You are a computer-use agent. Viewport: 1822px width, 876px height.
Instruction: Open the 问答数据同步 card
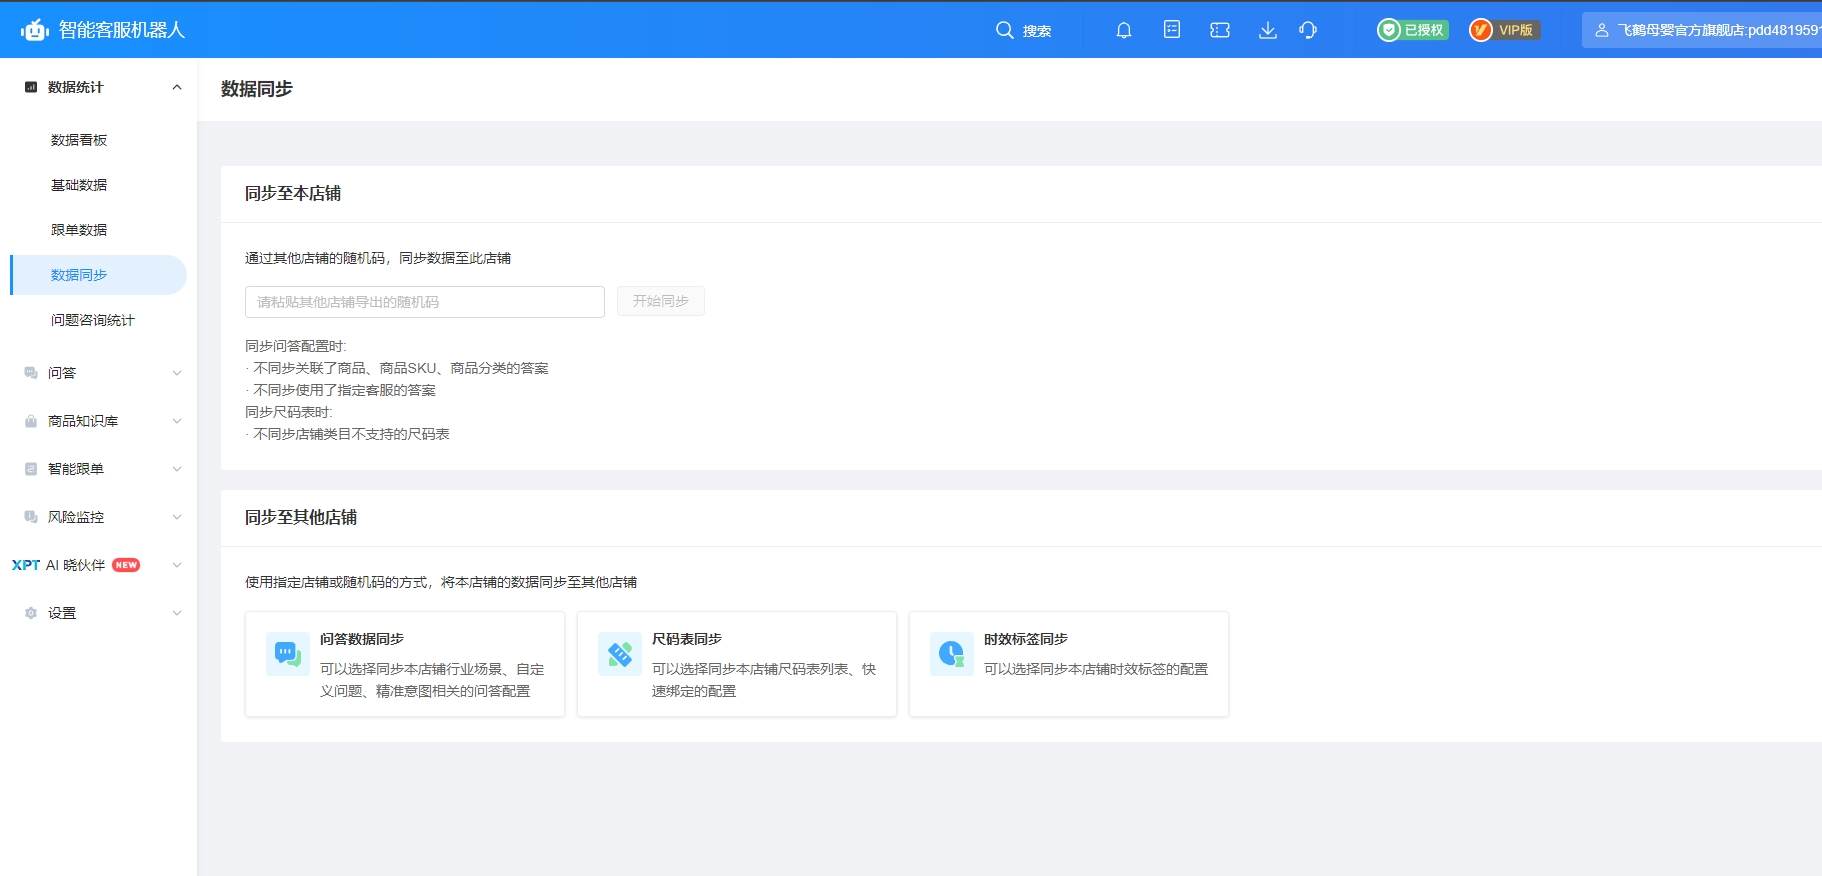pyautogui.click(x=405, y=664)
